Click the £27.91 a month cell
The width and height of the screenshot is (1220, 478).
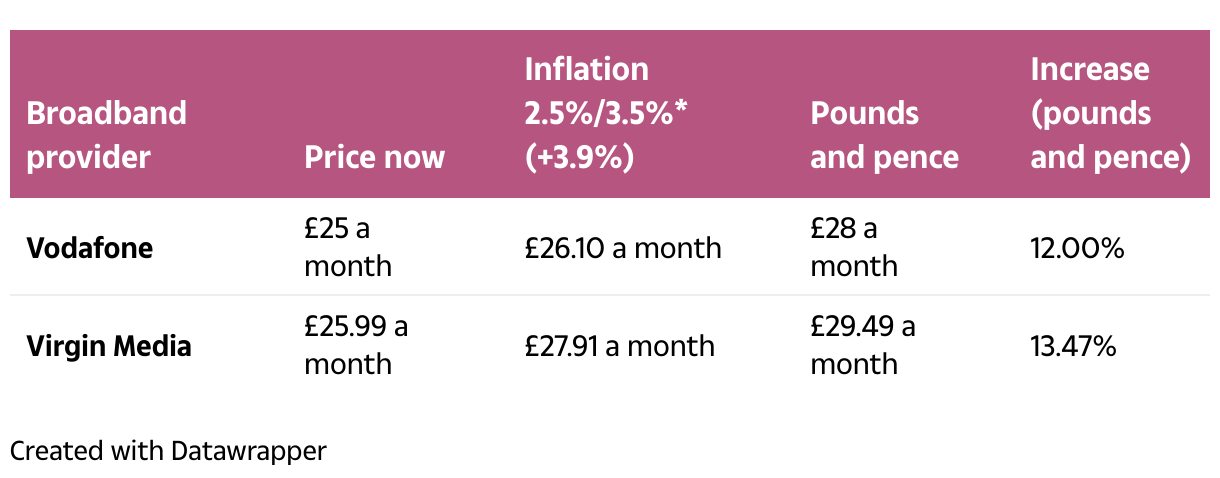(620, 346)
